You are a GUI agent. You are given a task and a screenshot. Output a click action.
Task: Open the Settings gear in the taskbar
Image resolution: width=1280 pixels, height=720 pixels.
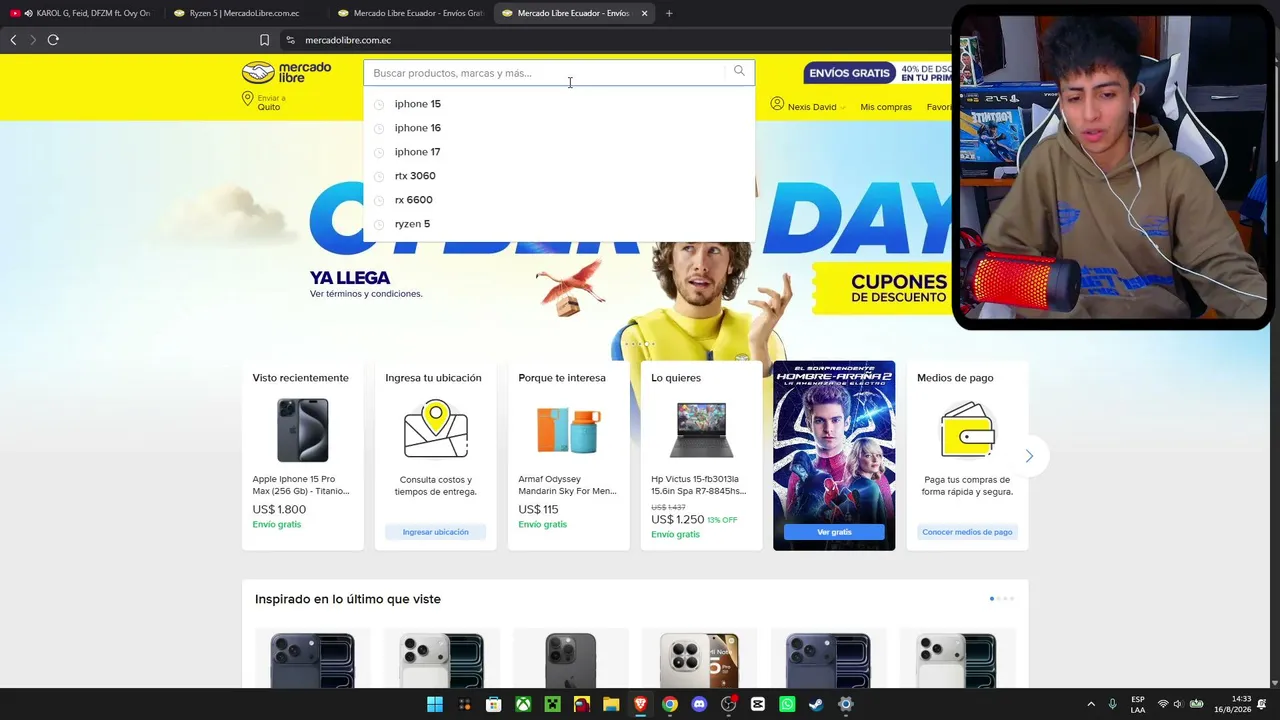pyautogui.click(x=846, y=704)
